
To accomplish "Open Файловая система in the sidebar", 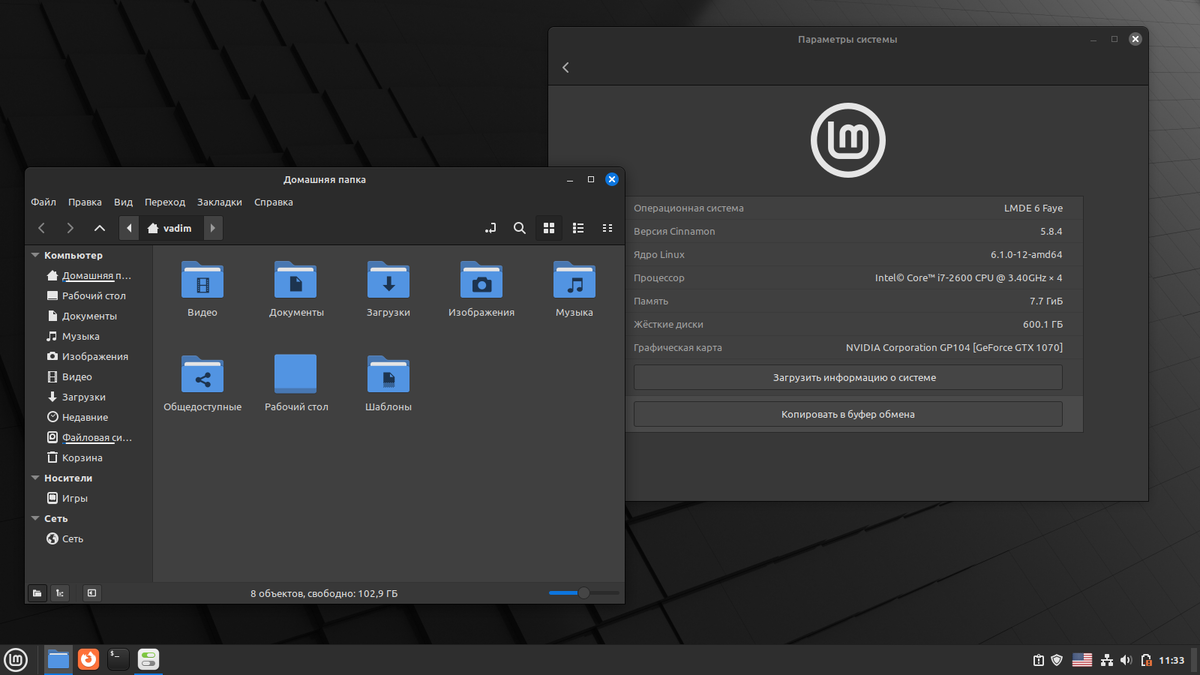I will click(89, 438).
